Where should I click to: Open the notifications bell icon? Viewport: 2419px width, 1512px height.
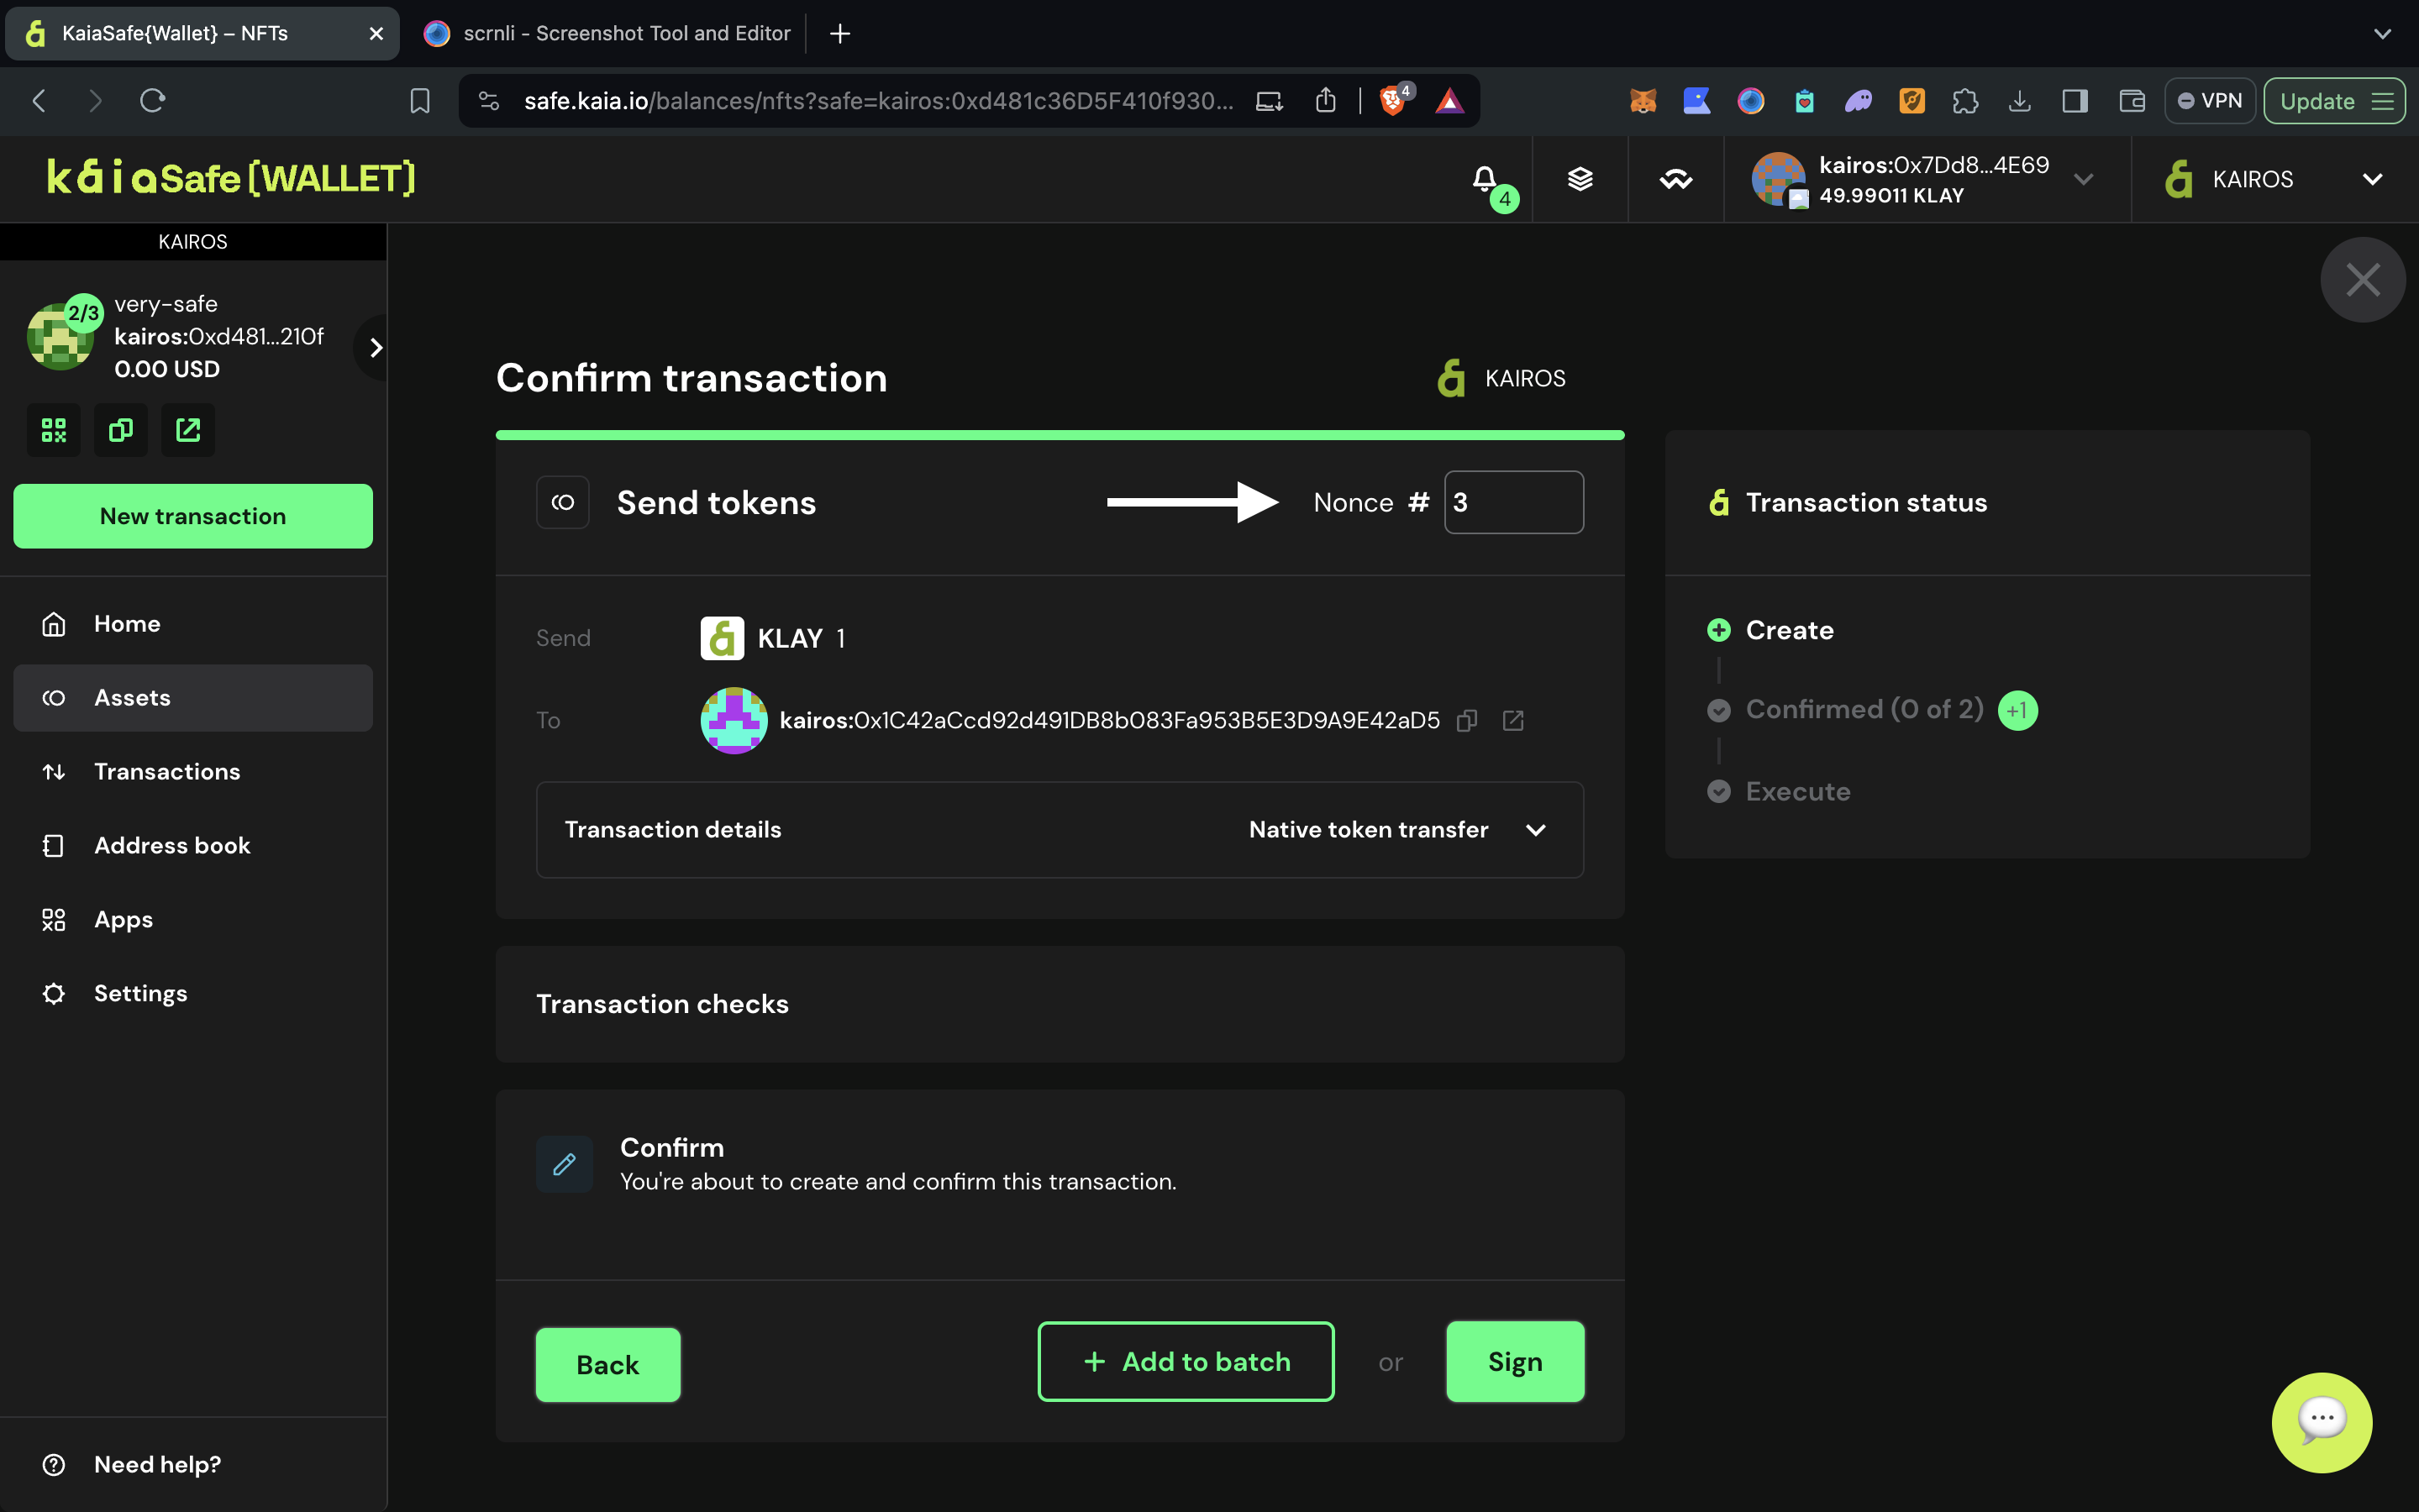pos(1485,179)
